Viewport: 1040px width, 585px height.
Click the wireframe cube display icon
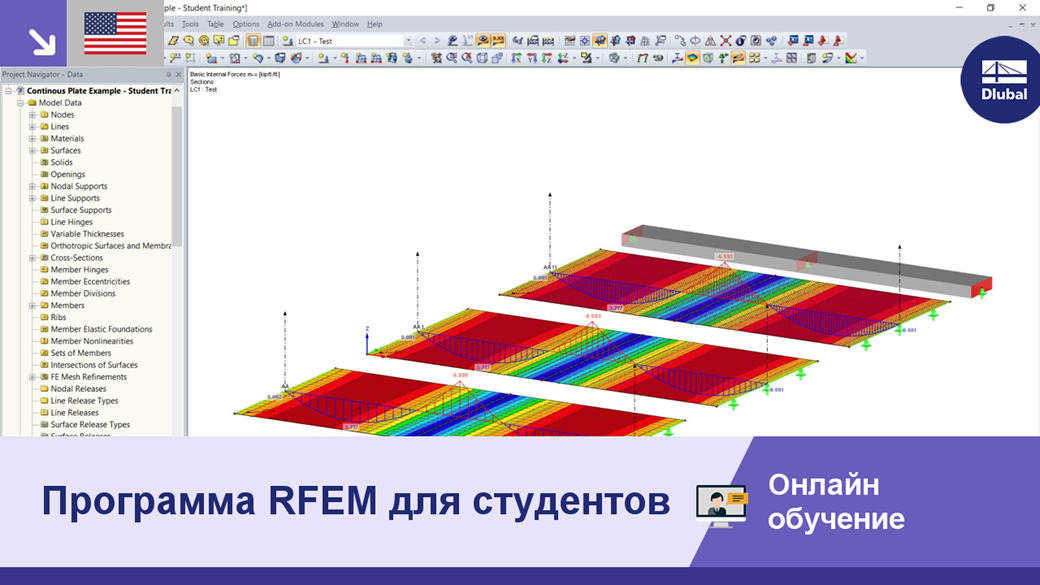click(x=482, y=58)
